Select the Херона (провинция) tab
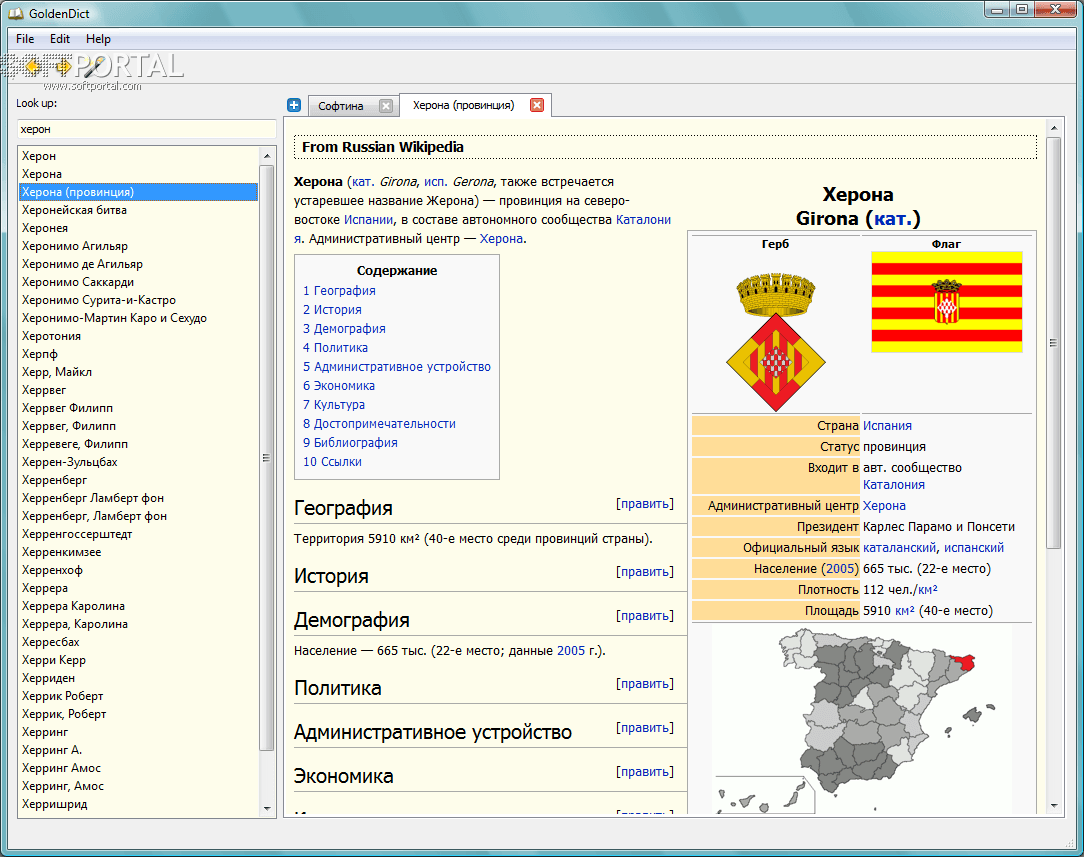Viewport: 1084px width, 857px height. point(464,105)
